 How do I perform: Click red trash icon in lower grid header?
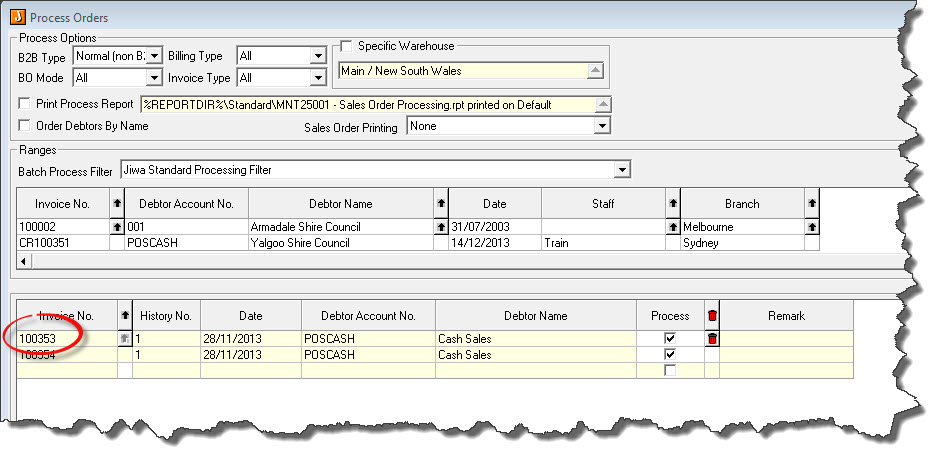712,315
